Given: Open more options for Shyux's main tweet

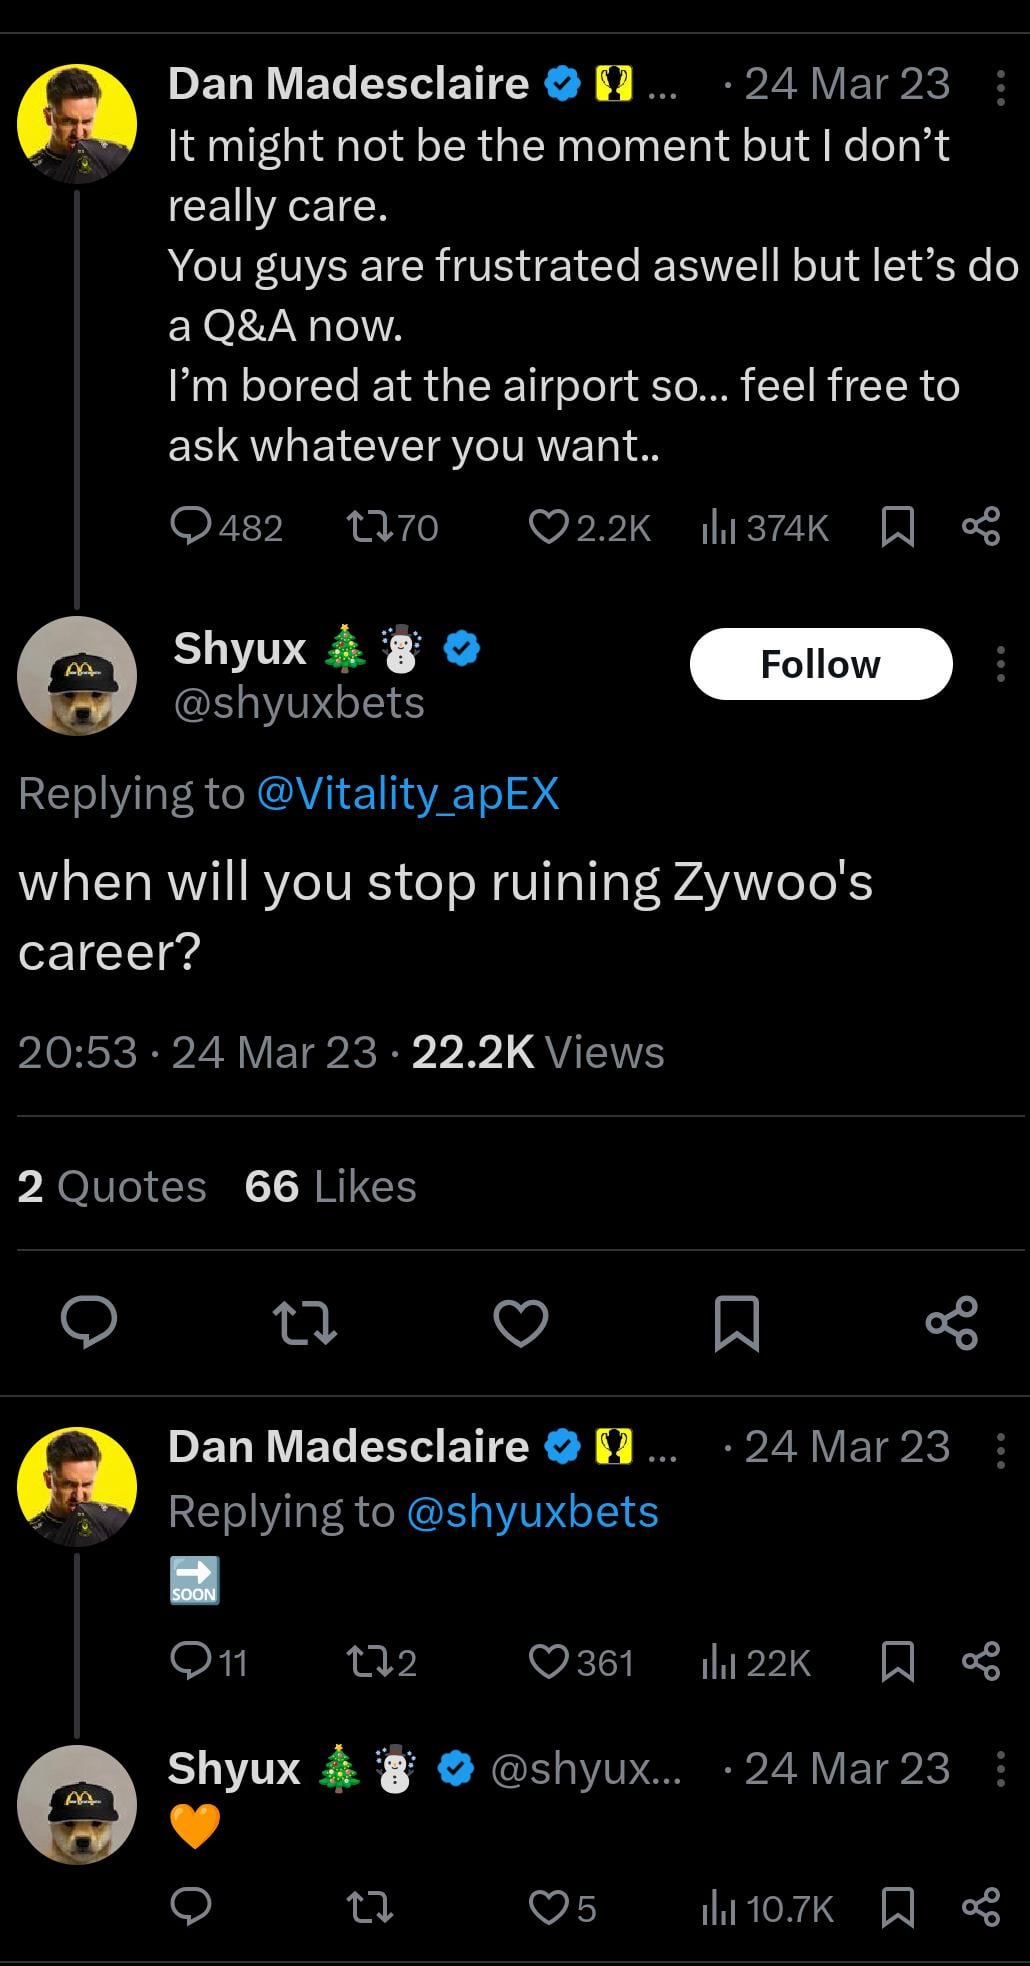Looking at the screenshot, I should [999, 664].
